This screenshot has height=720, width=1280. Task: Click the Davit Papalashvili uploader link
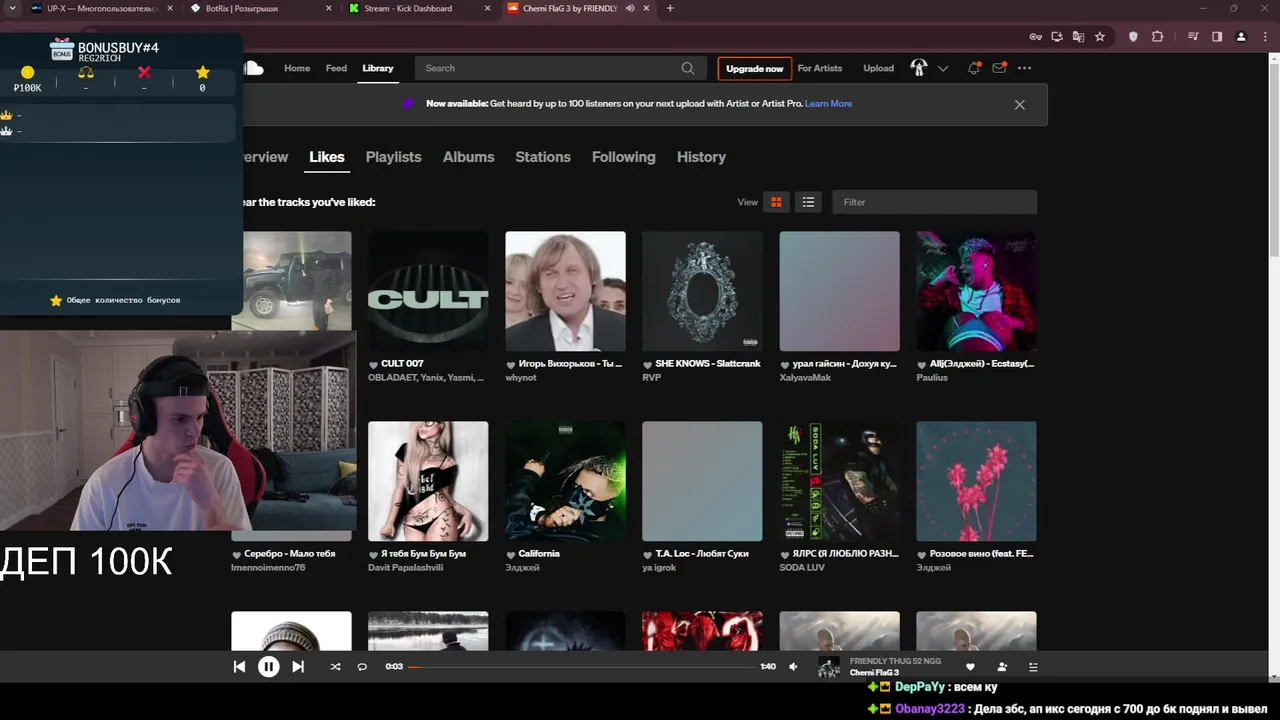point(405,568)
